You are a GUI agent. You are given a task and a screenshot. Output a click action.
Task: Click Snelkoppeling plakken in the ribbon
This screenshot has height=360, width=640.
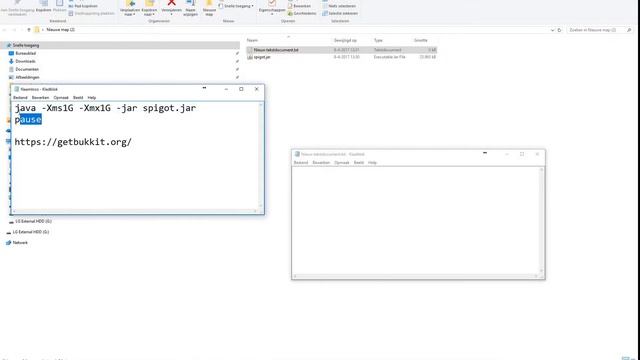coord(91,13)
